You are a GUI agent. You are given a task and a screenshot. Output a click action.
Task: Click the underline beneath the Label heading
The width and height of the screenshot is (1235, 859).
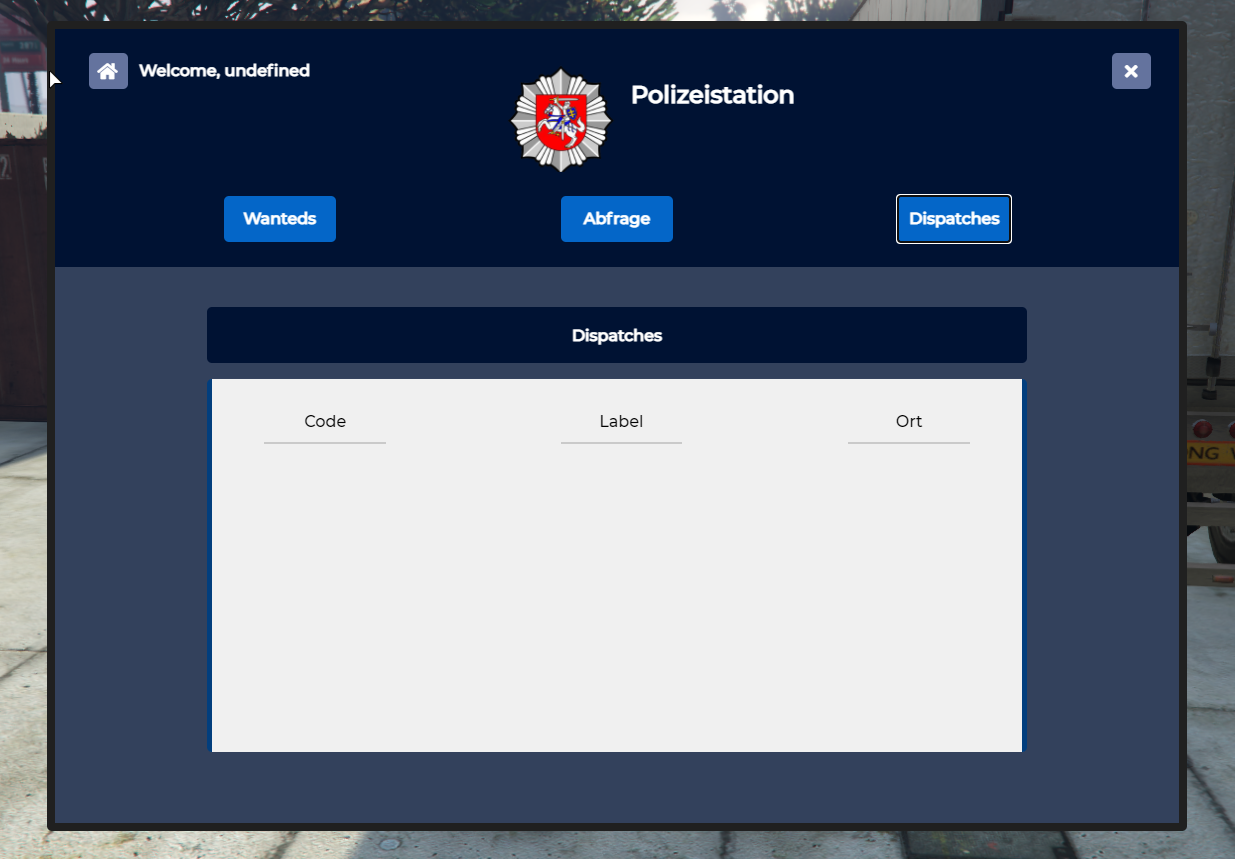621,442
